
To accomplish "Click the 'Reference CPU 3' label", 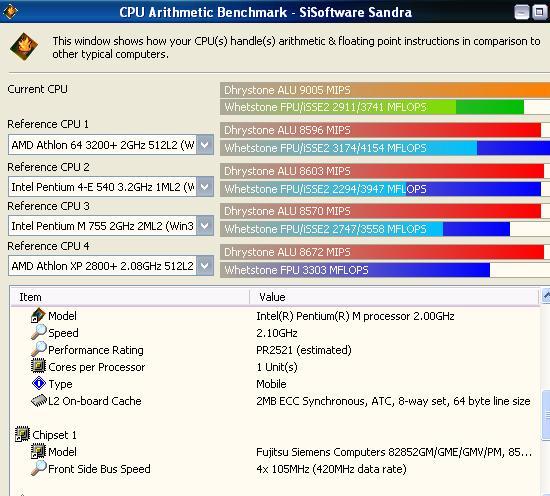I will click(x=48, y=206).
